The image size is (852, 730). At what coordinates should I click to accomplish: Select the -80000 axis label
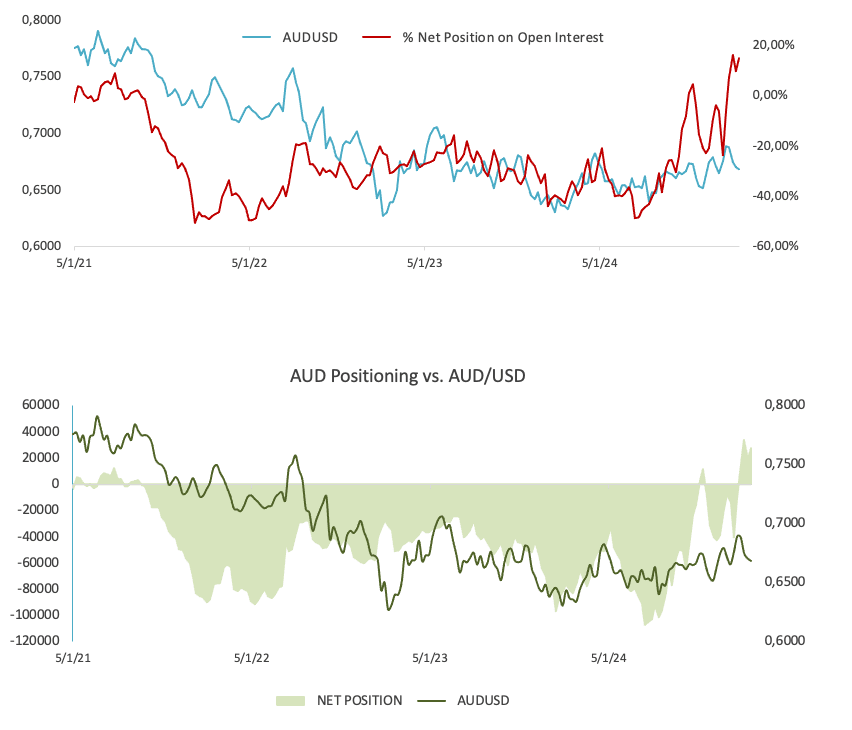point(38,588)
